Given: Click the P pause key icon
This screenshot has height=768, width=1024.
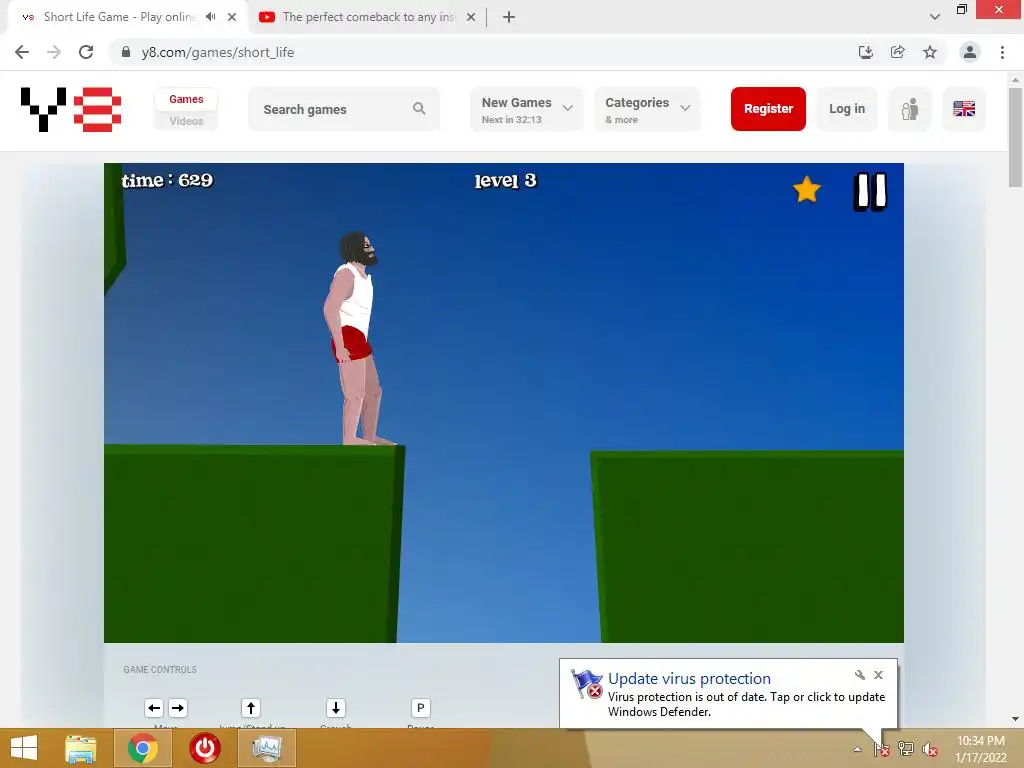Looking at the screenshot, I should (x=421, y=708).
